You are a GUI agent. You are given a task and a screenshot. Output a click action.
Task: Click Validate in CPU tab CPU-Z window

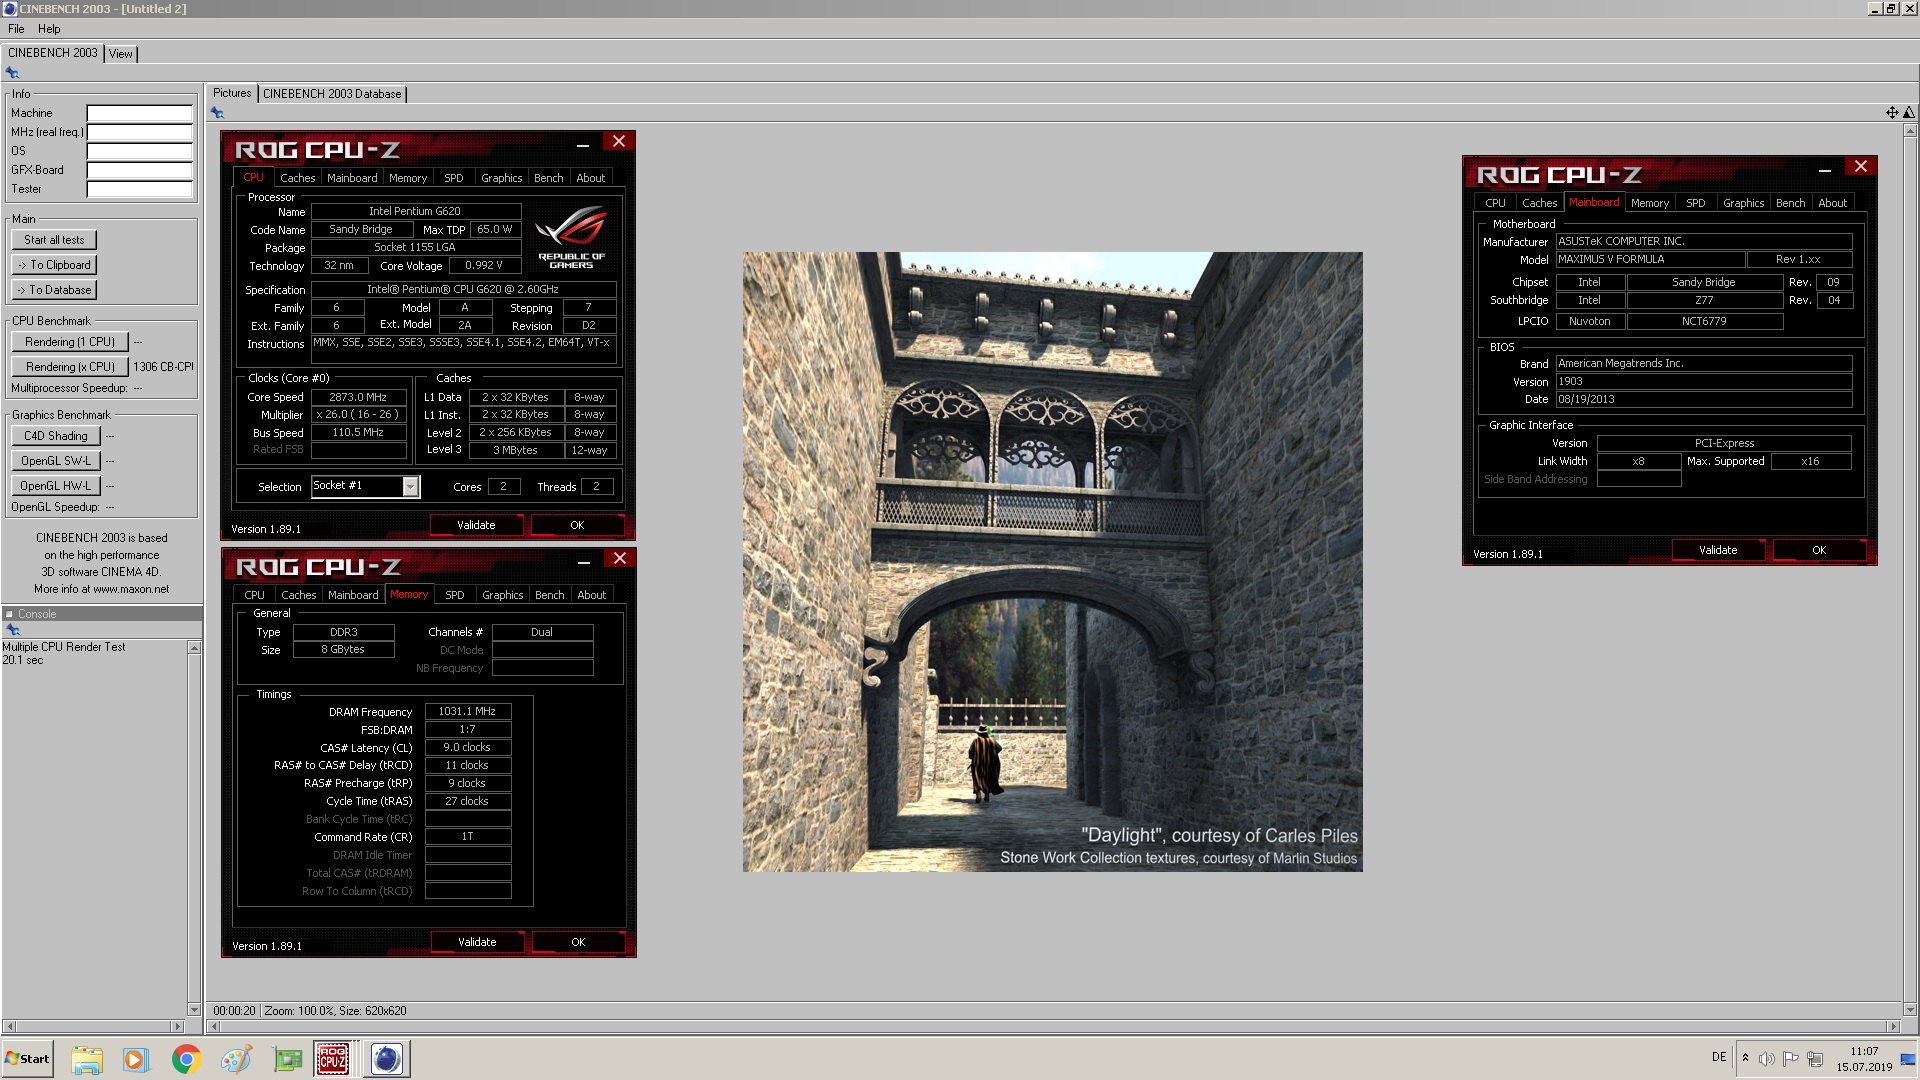tap(476, 525)
